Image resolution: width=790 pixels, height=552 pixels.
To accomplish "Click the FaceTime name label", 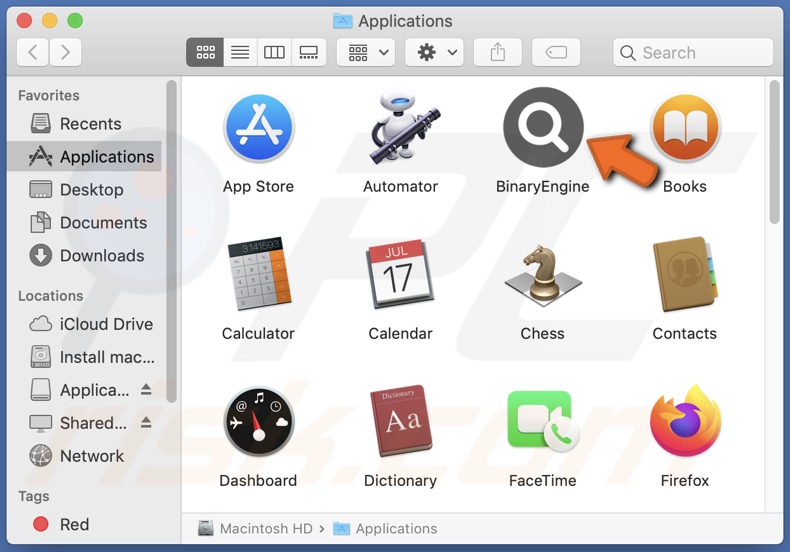I will tap(543, 480).
